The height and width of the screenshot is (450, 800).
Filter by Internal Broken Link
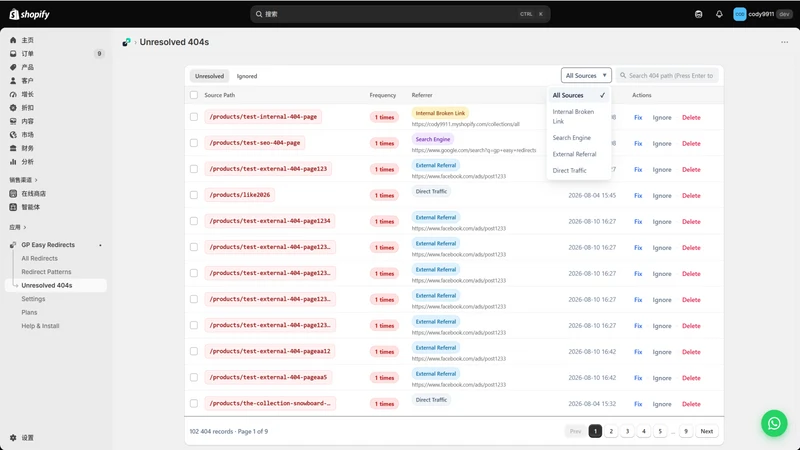click(579, 116)
